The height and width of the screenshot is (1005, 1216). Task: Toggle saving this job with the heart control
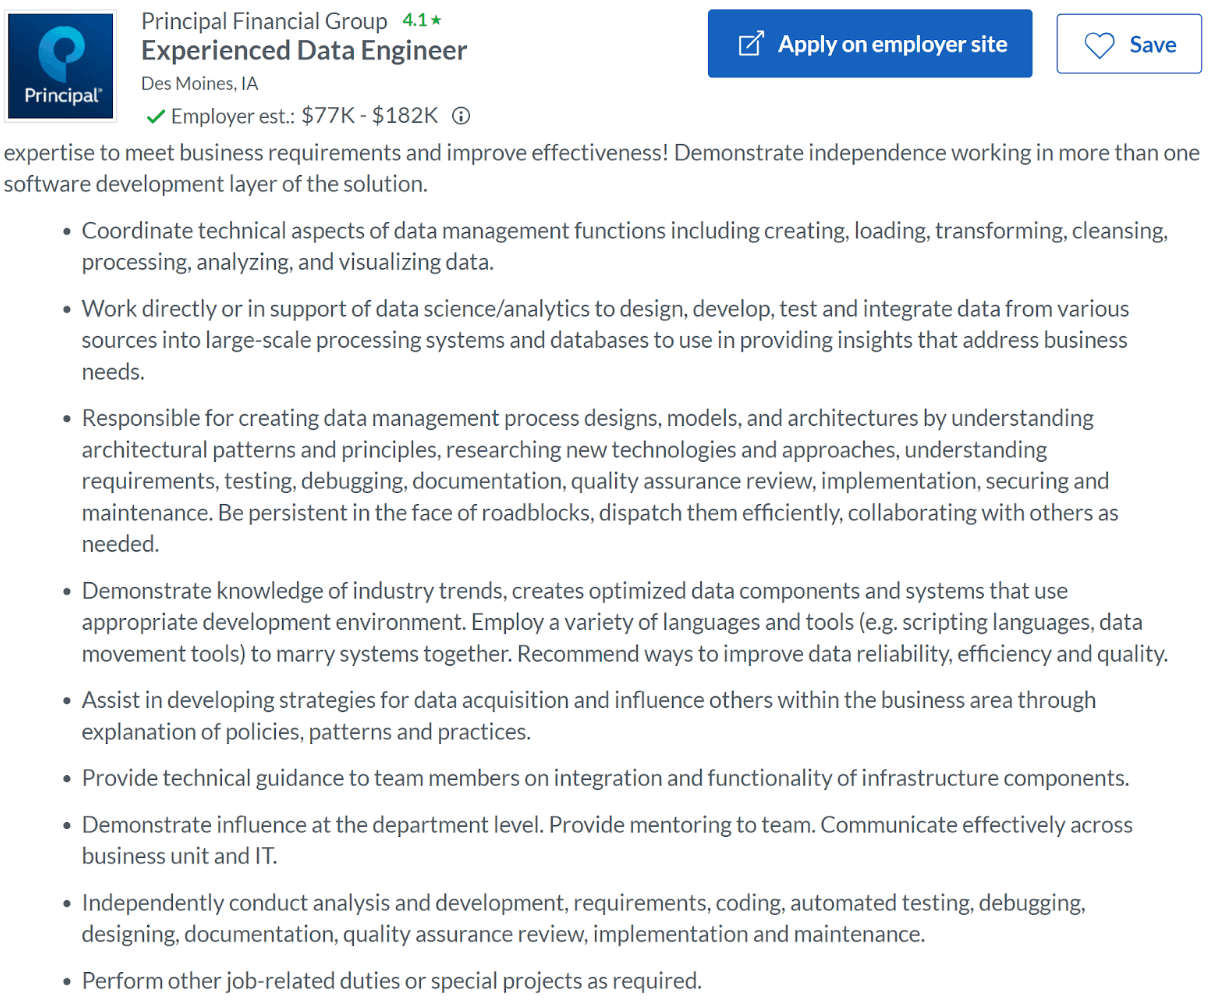pyautogui.click(x=1100, y=44)
